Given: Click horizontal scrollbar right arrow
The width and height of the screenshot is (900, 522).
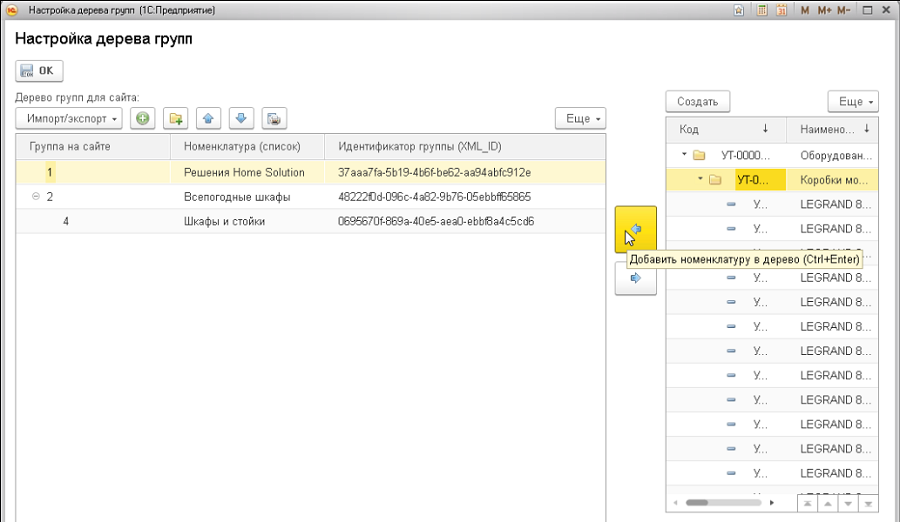Looking at the screenshot, I should pyautogui.click(x=772, y=502).
